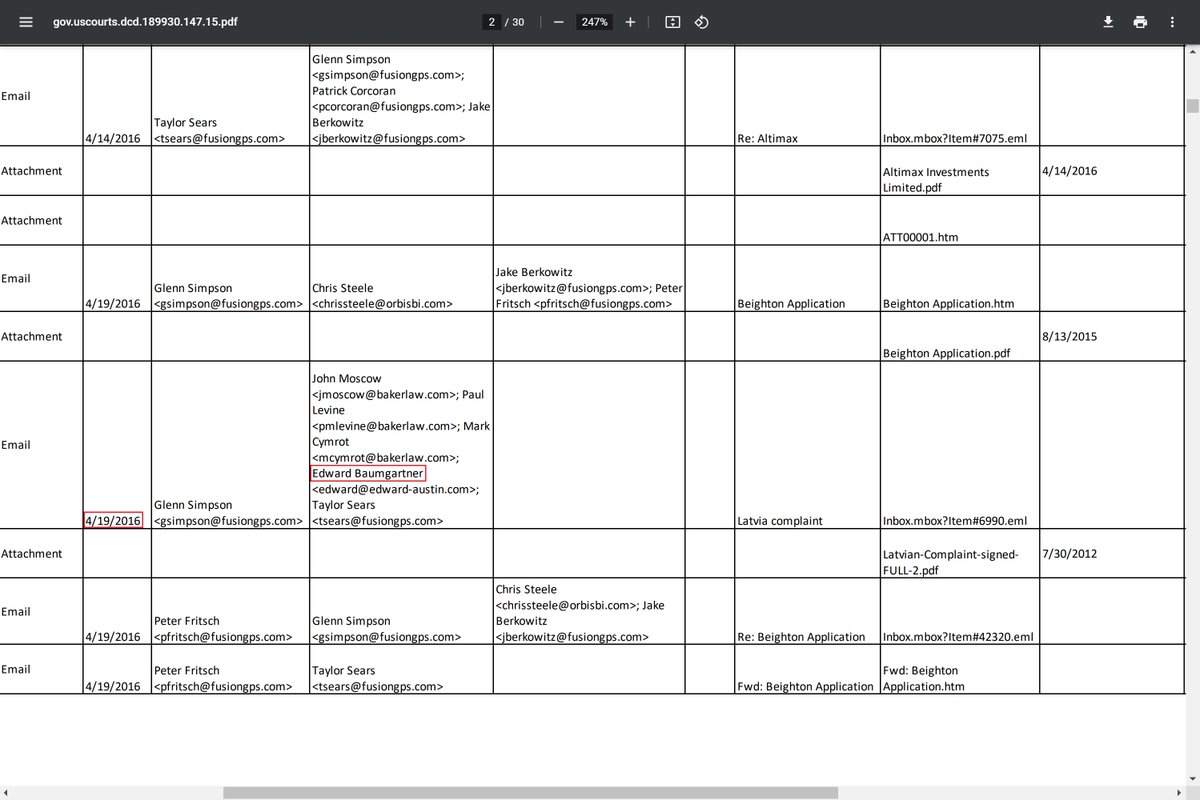Screen dimensions: 1200x800
Task: Click 'John Moscow' recipient name
Action: click(346, 379)
